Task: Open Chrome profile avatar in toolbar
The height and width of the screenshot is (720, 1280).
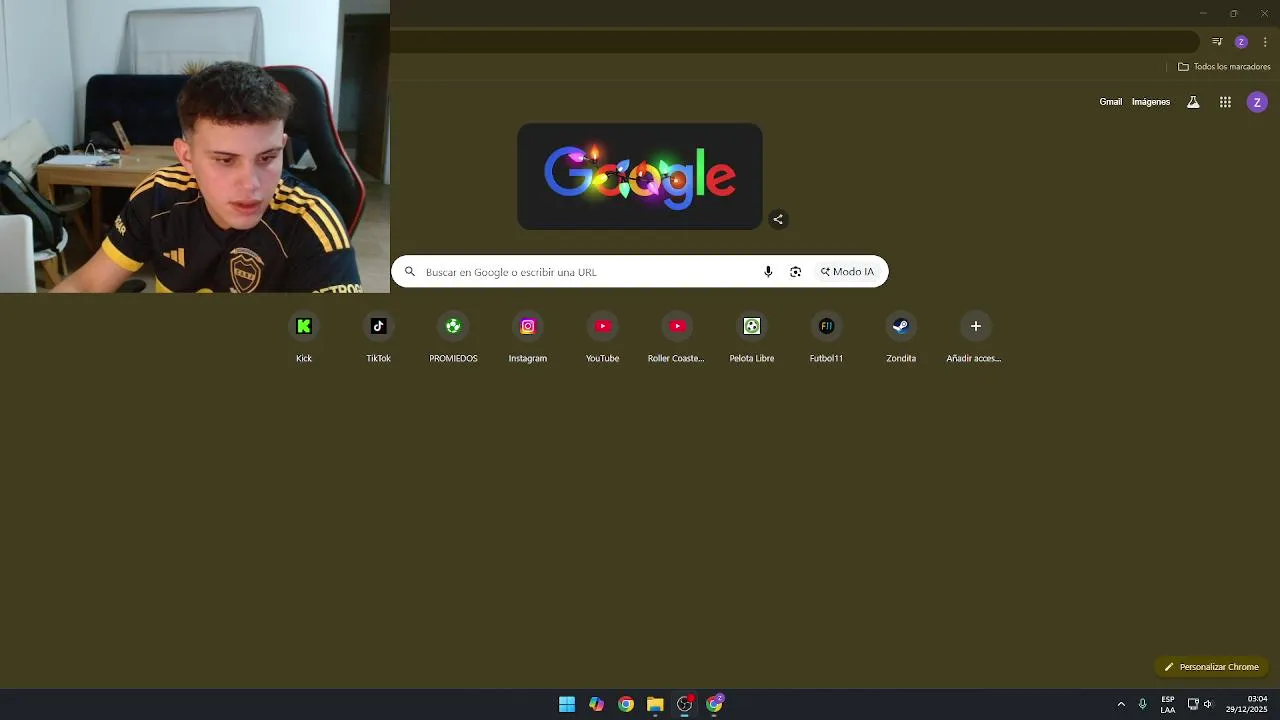Action: (x=1241, y=42)
